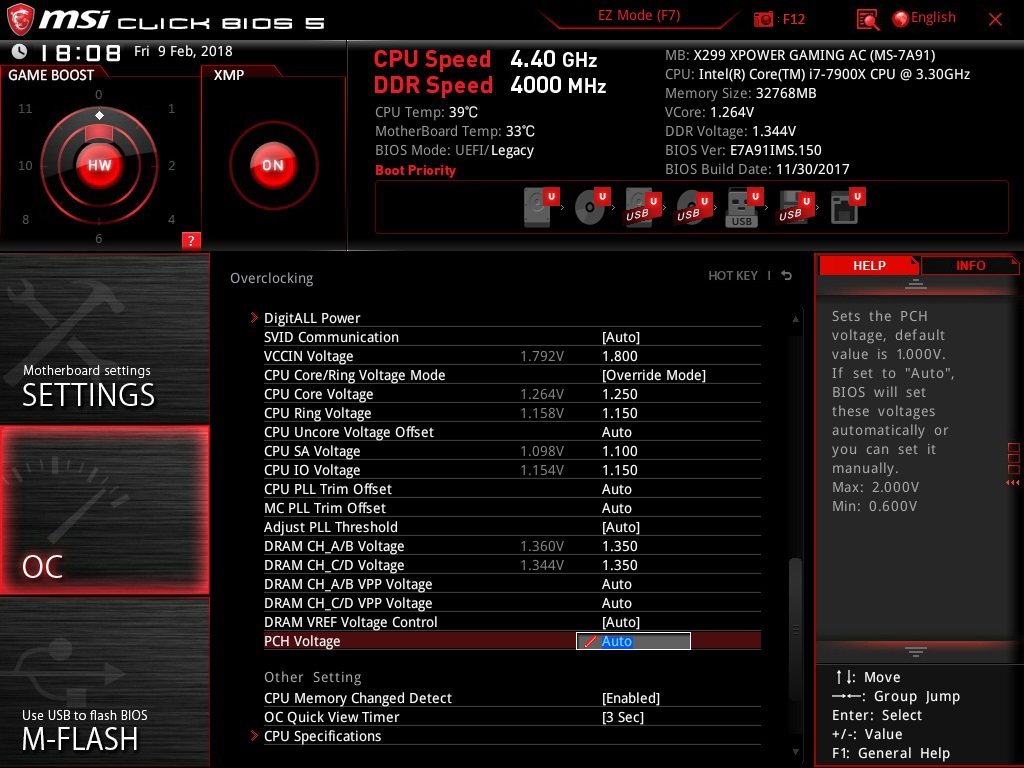
Task: Edit the CPU Ring Voltage value 1.150
Action: (x=620, y=413)
